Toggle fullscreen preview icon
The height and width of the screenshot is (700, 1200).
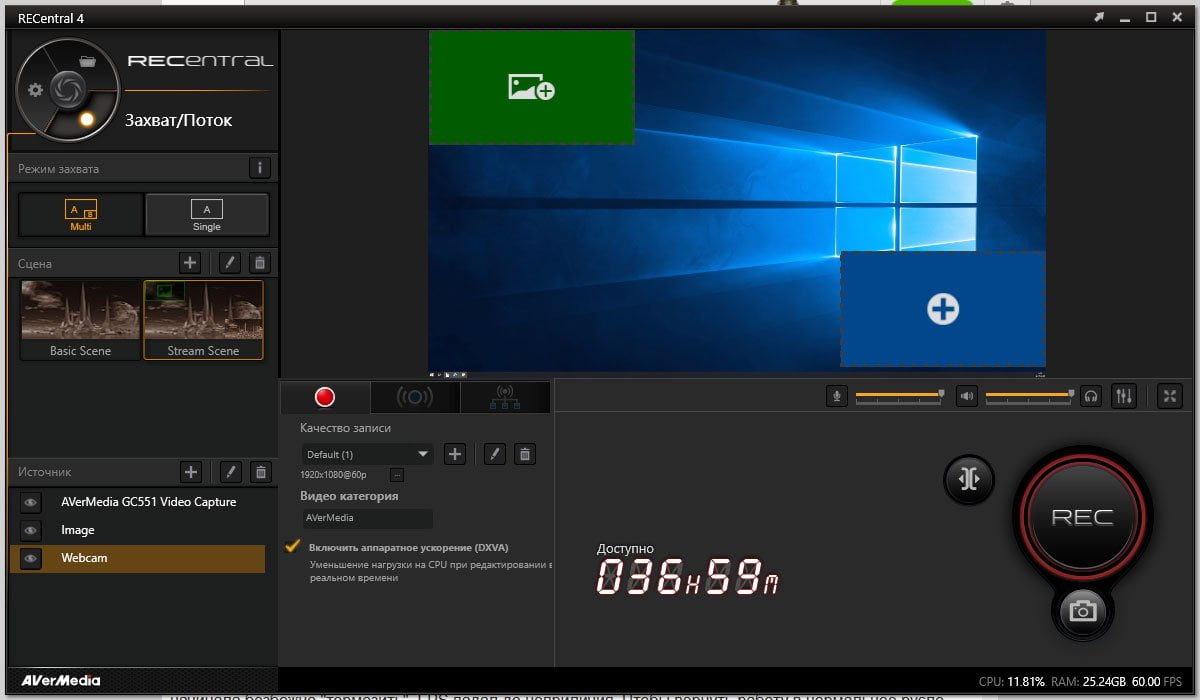tap(1170, 396)
